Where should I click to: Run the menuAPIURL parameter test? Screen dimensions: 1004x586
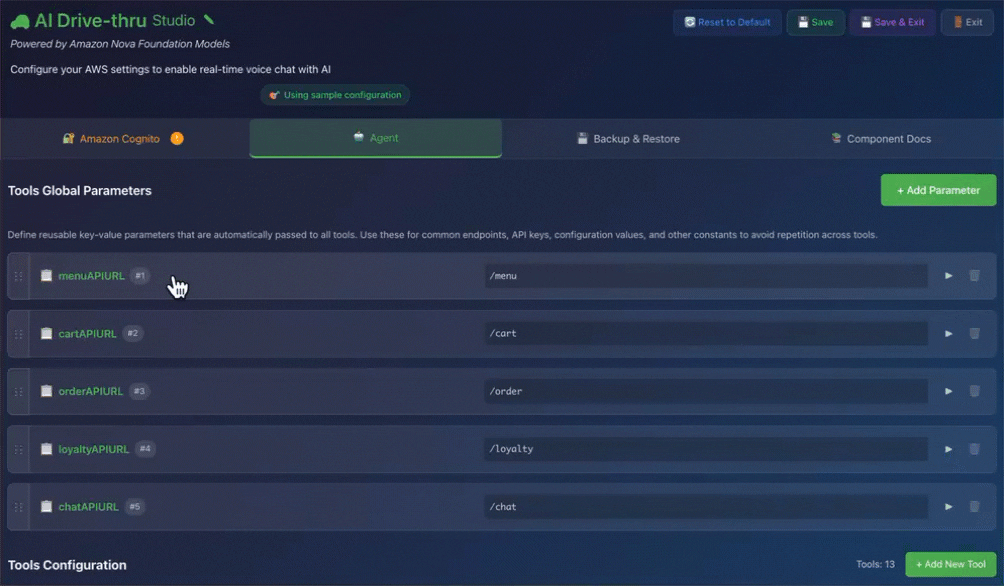pos(948,276)
